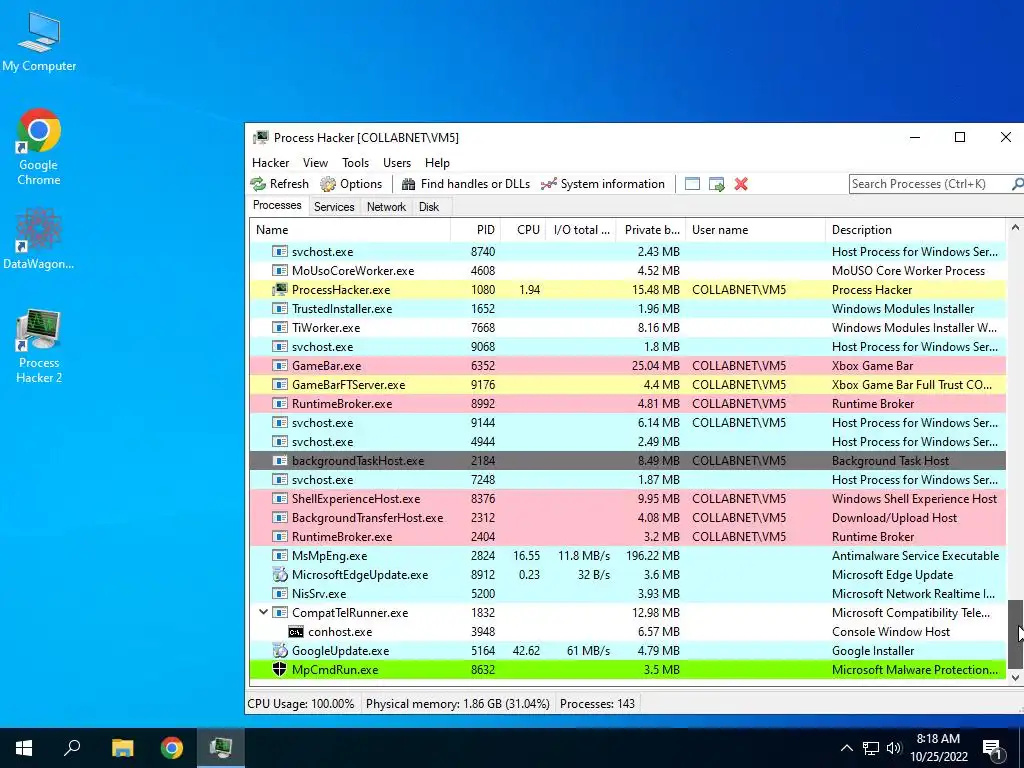
Task: Click the CPU Usage status bar entry
Action: [x=301, y=703]
